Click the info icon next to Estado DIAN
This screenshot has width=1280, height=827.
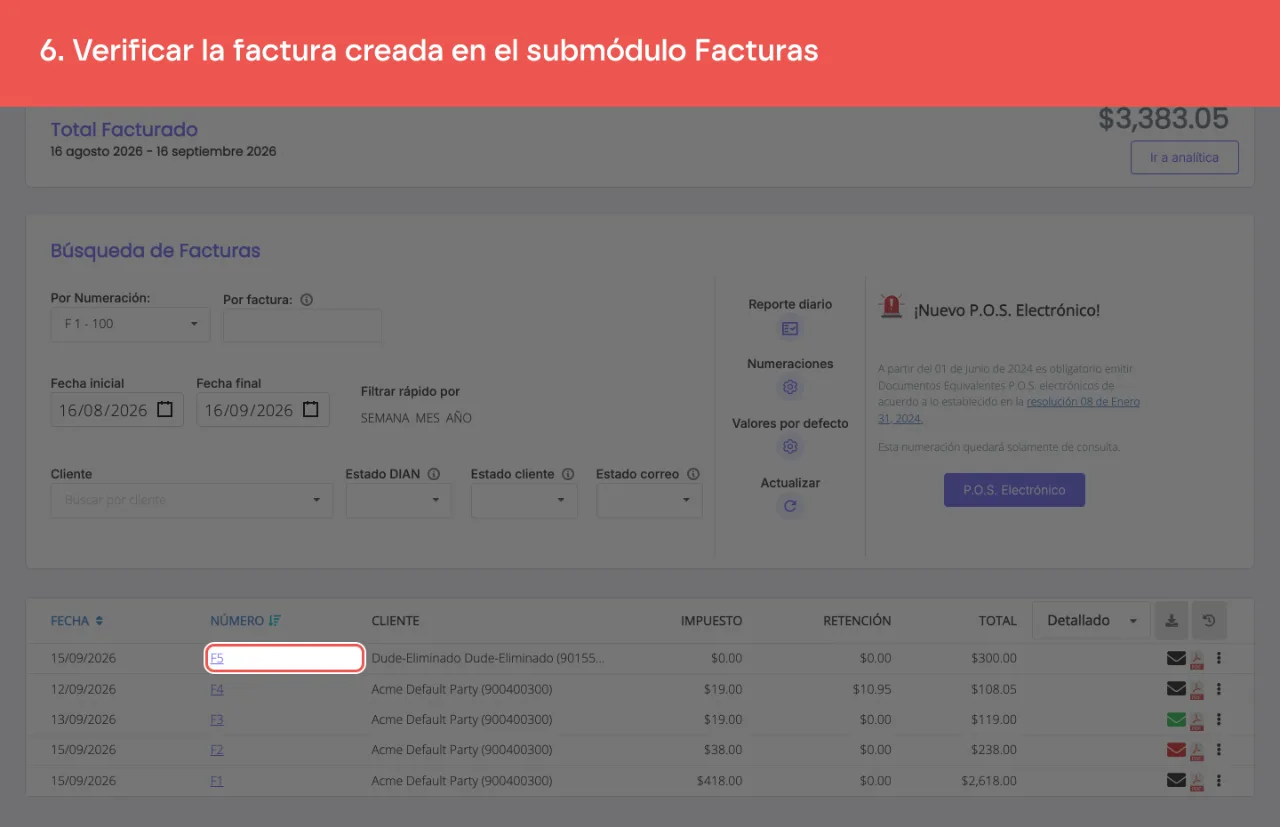click(435, 474)
